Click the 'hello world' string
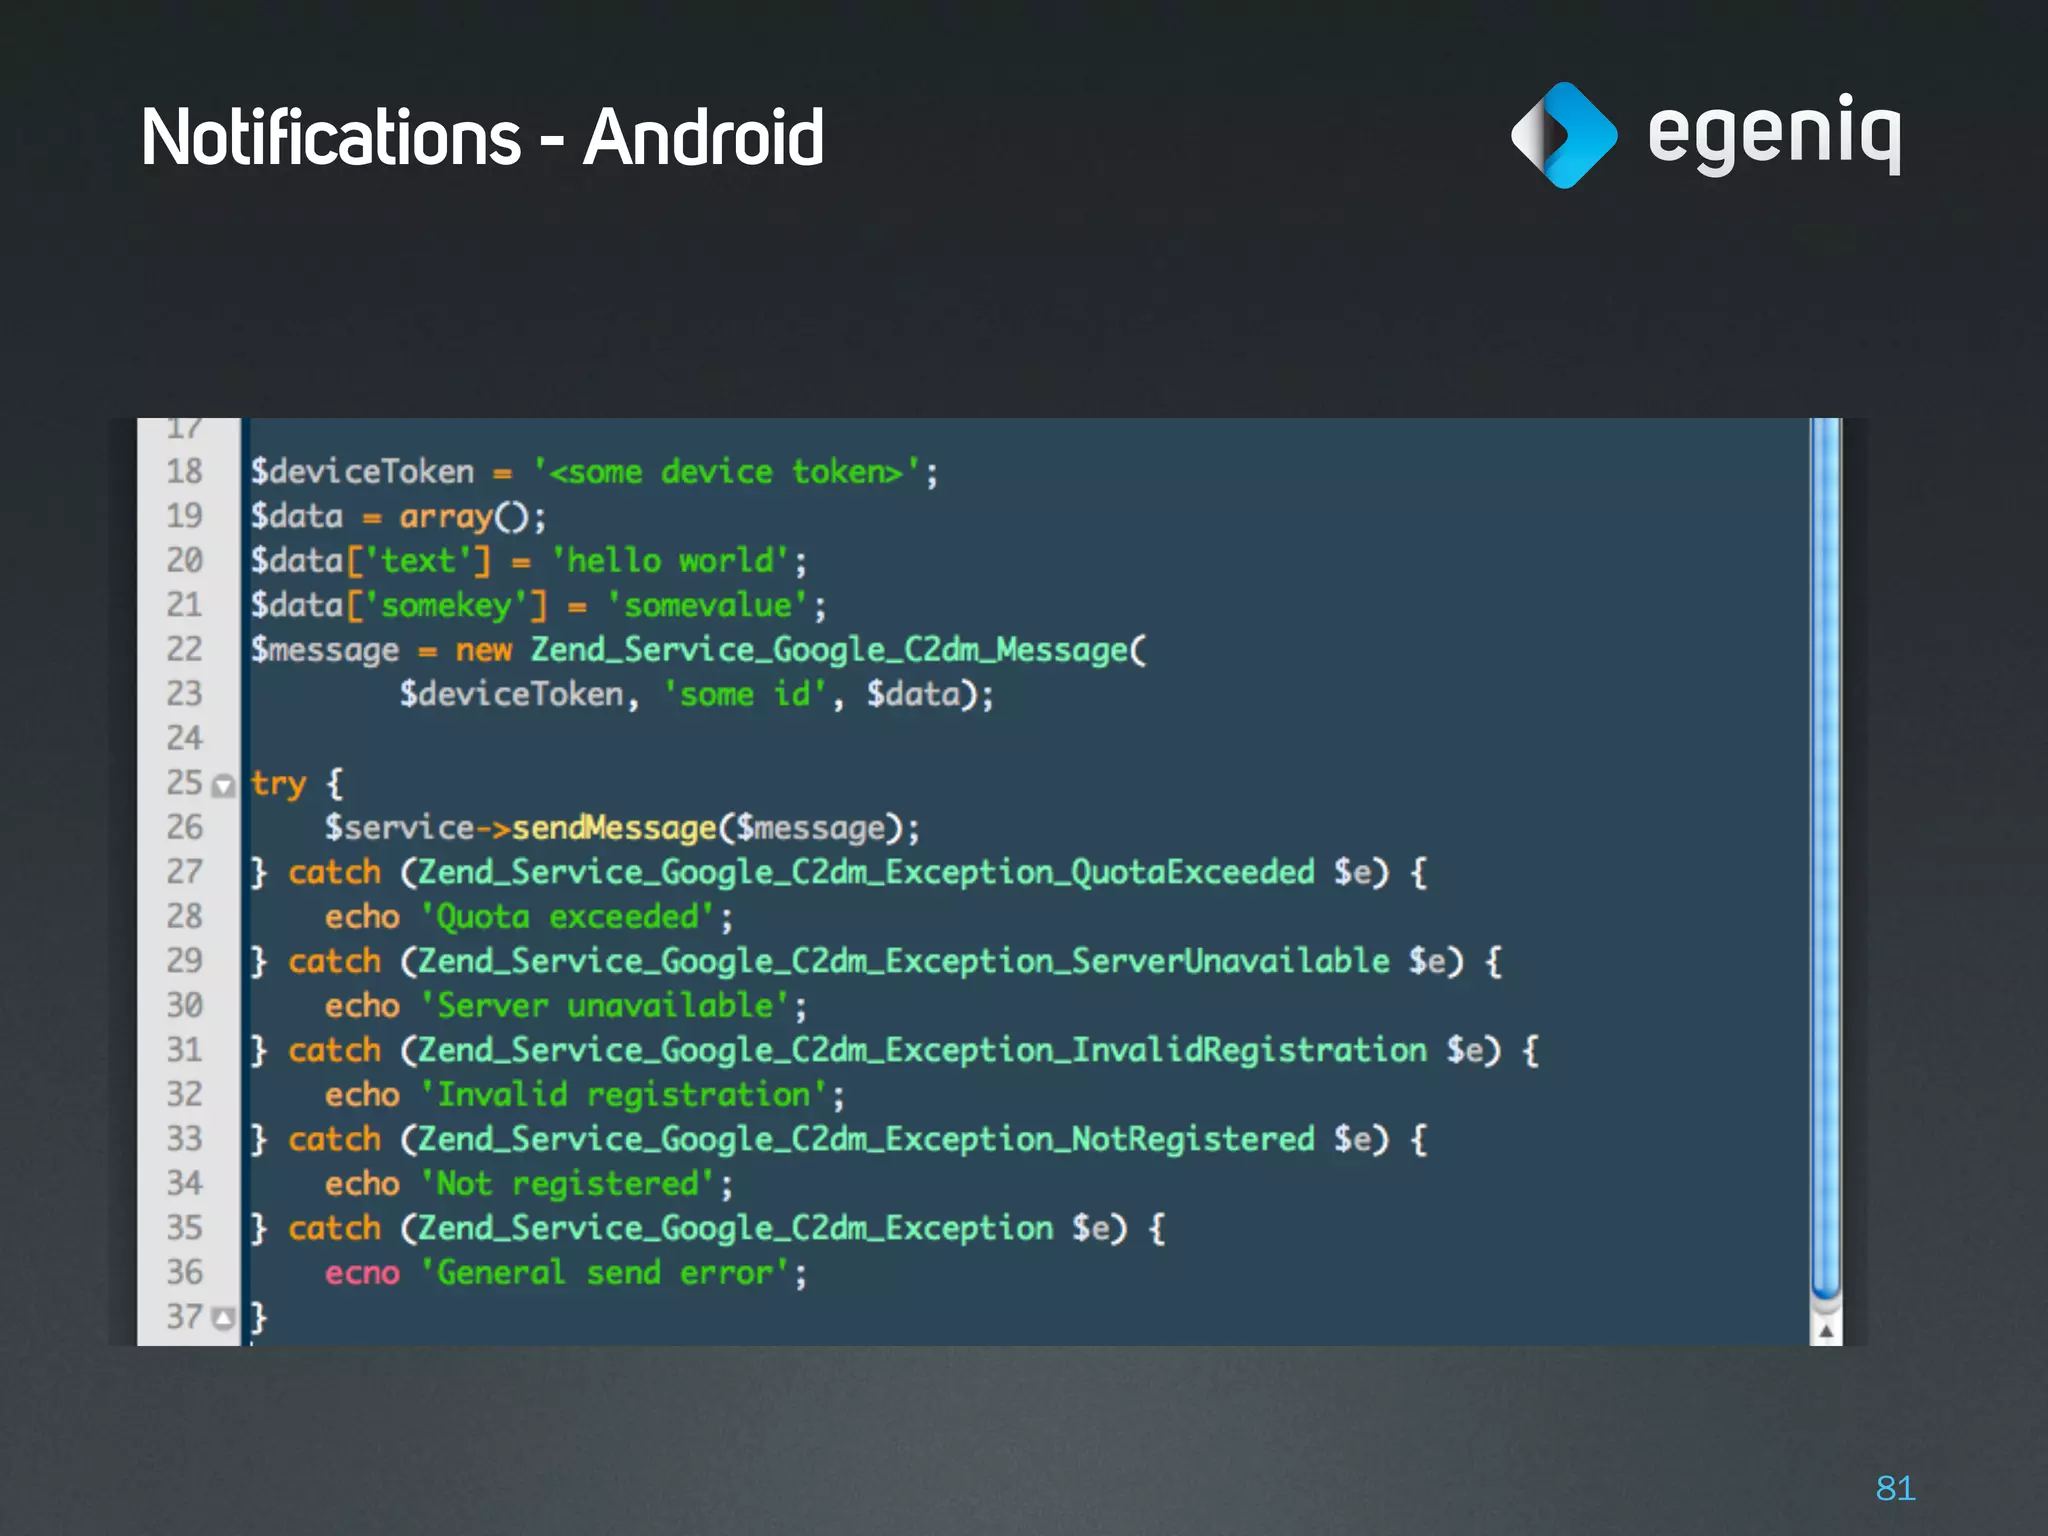The image size is (2048, 1536). pyautogui.click(x=670, y=560)
